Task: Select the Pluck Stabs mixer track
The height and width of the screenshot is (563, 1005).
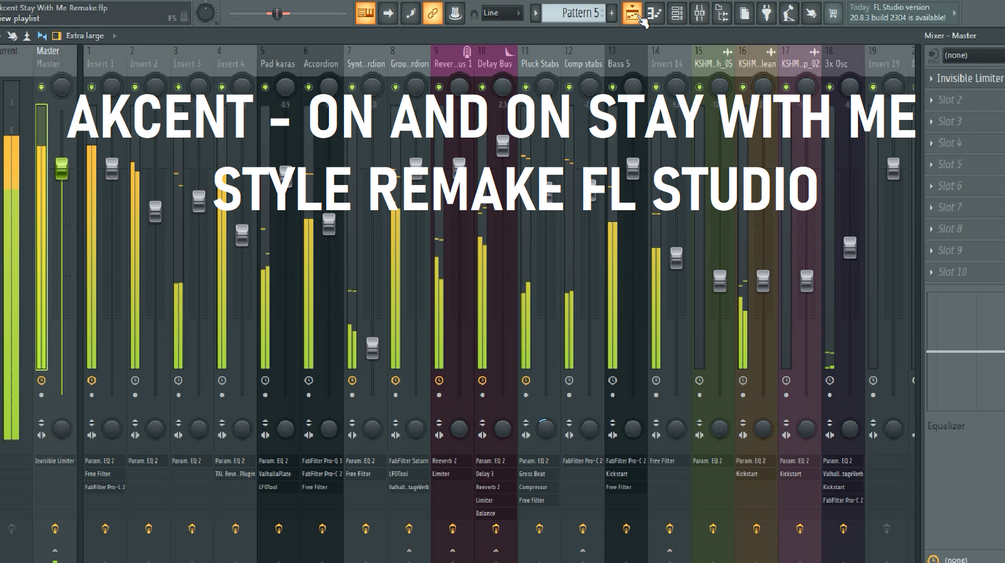Action: (x=540, y=63)
